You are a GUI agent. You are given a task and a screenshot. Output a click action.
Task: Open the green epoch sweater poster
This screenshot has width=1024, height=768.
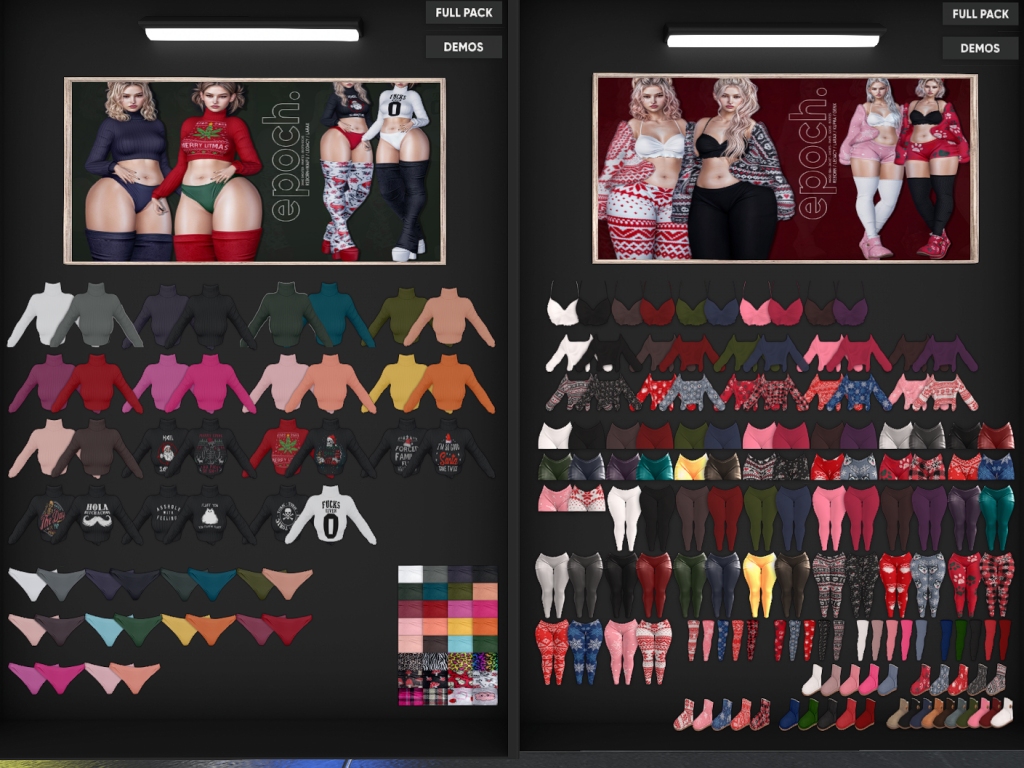coord(255,171)
